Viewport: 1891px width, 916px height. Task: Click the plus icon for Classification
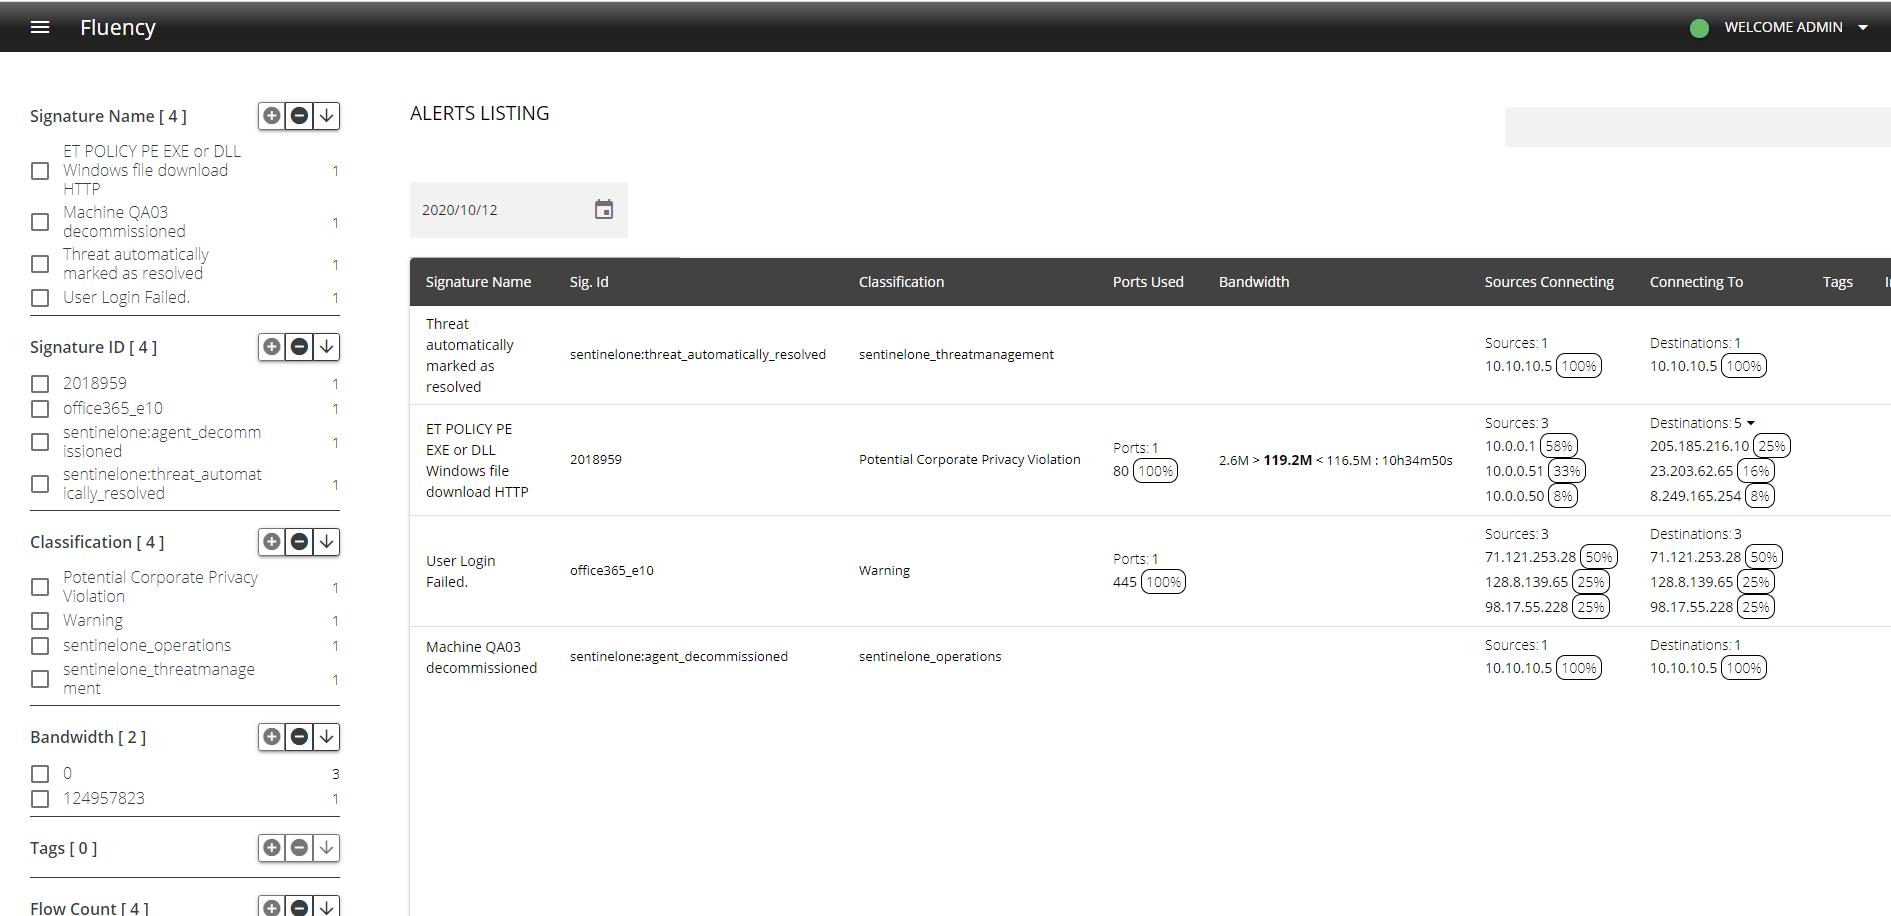tap(272, 542)
